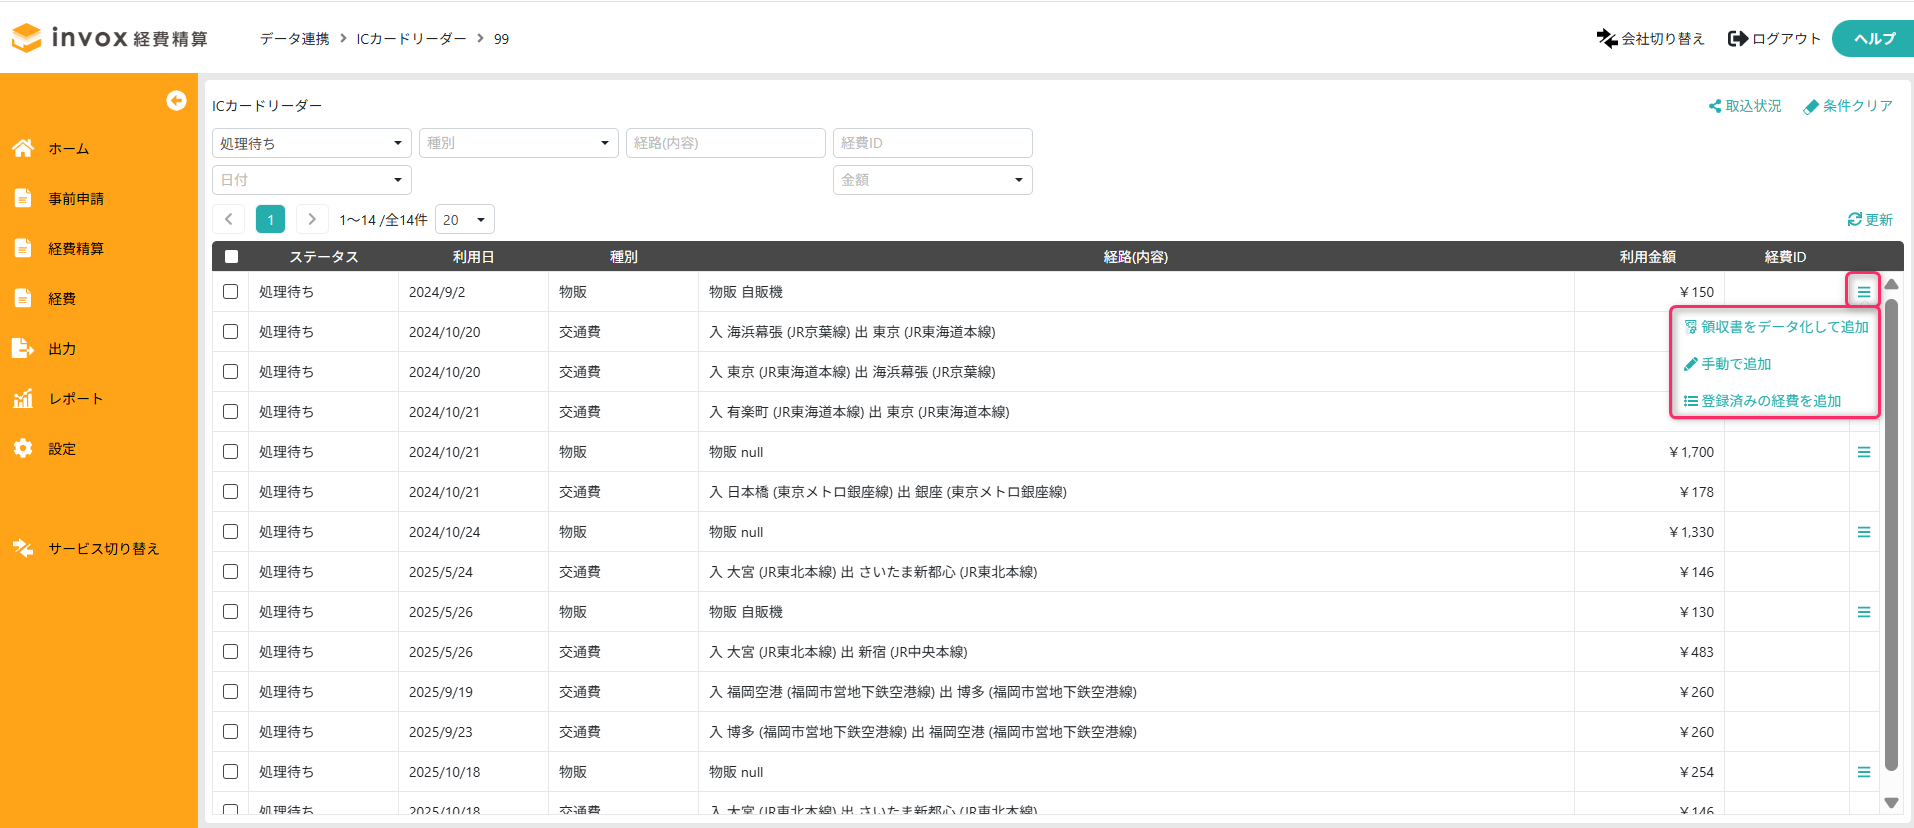Open the Settings gear icon in the sidebar
The width and height of the screenshot is (1914, 828).
23,448
